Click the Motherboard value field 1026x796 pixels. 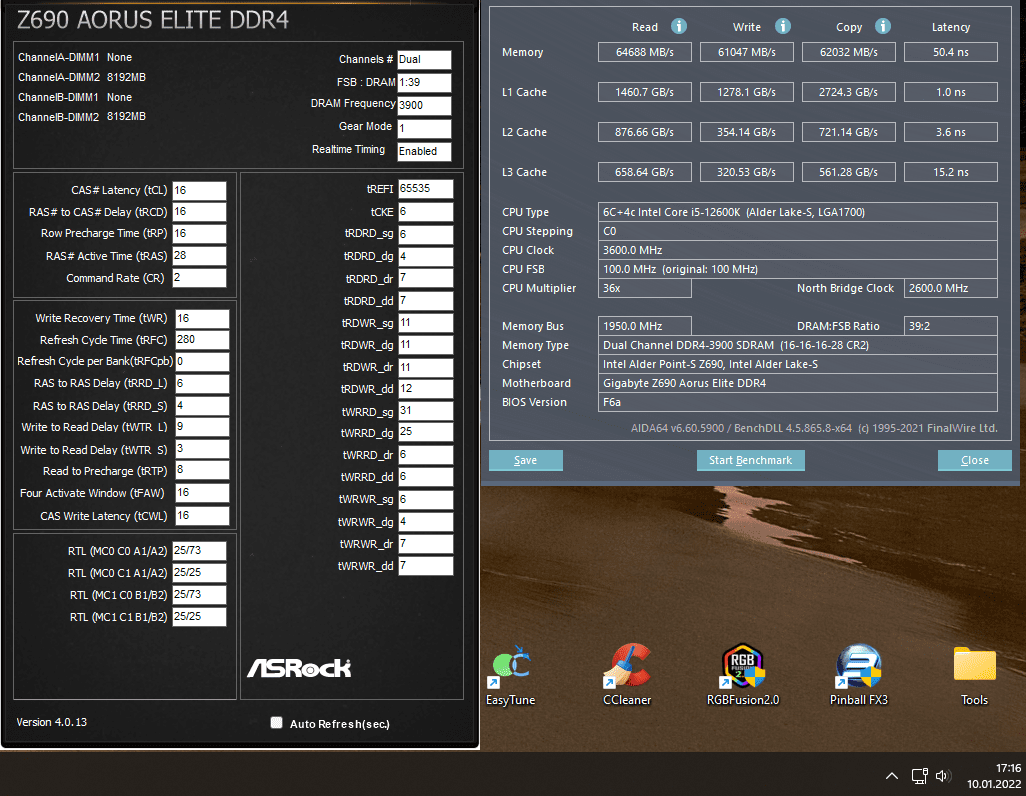pos(798,383)
